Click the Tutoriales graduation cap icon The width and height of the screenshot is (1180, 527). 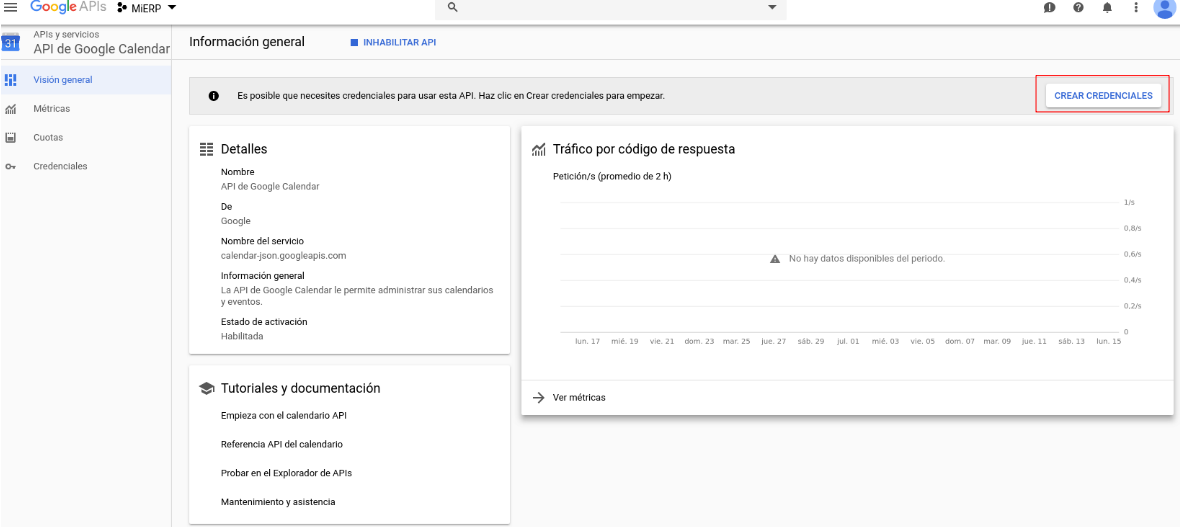[205, 388]
